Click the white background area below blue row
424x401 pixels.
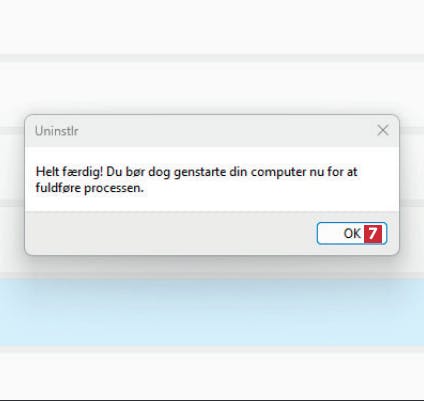point(212,375)
